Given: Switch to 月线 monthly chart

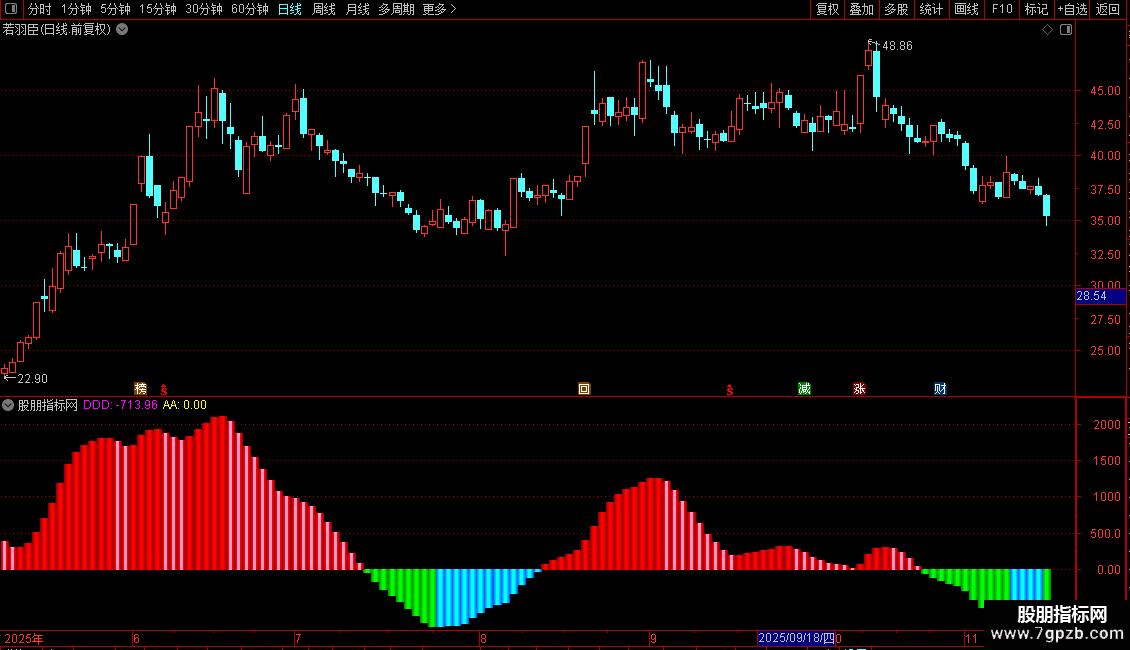Looking at the screenshot, I should [357, 9].
